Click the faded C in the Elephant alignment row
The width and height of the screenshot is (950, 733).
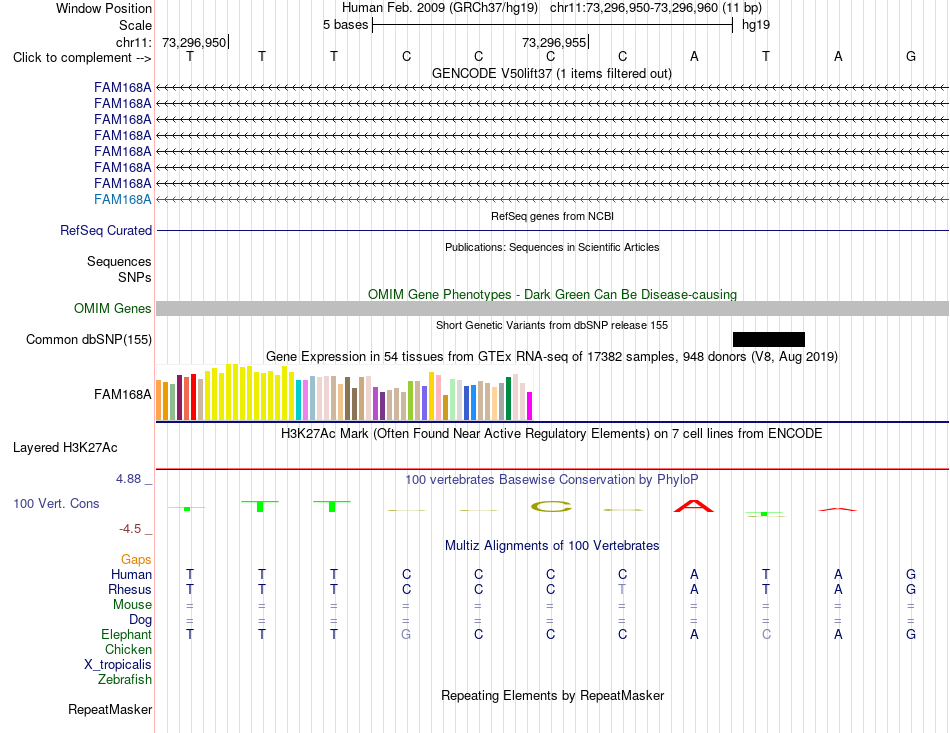766,634
